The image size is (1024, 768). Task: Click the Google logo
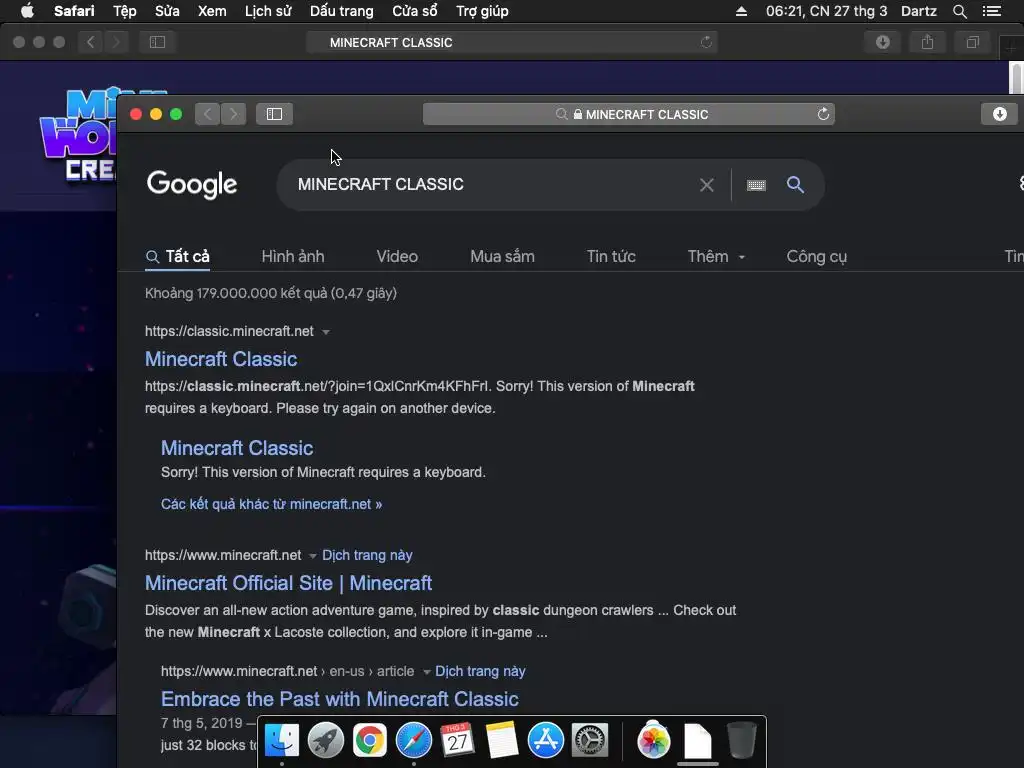click(x=192, y=185)
